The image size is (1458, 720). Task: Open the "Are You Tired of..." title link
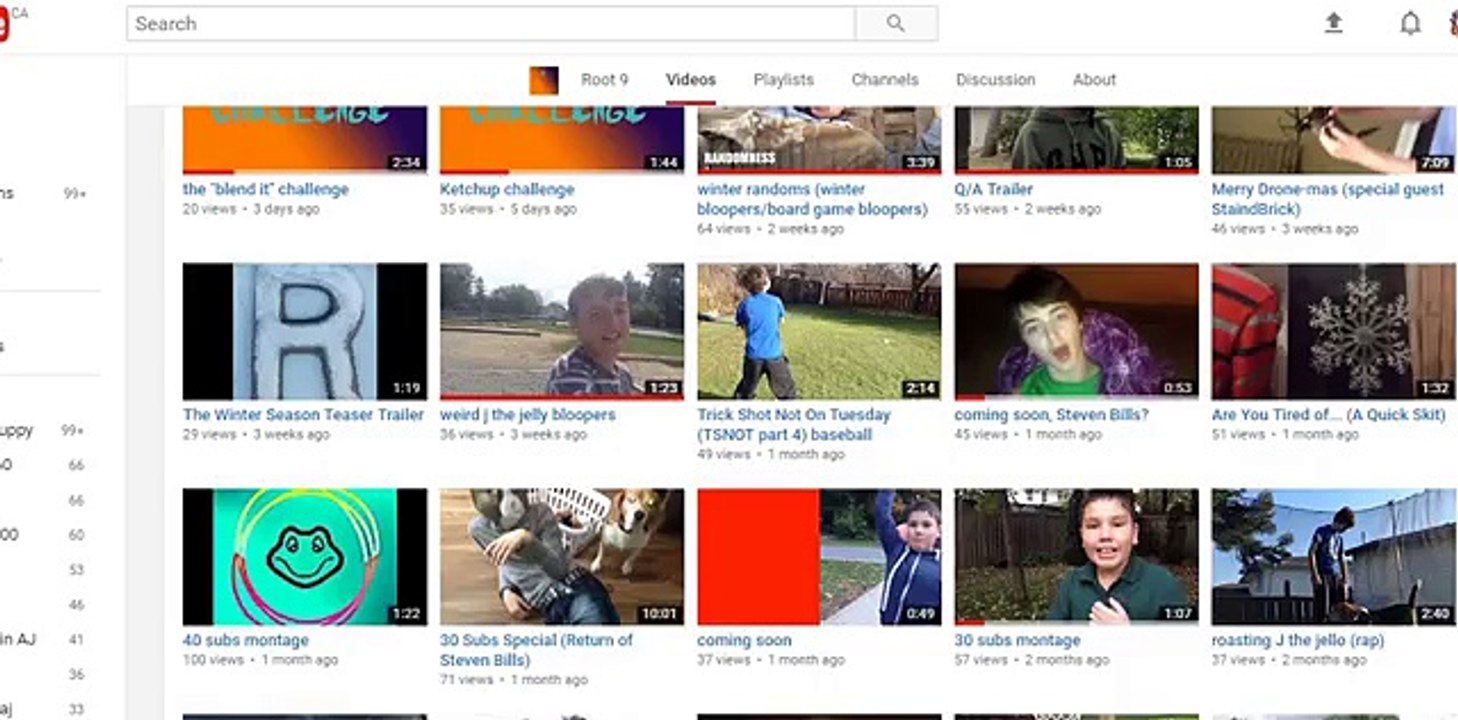click(x=1329, y=415)
